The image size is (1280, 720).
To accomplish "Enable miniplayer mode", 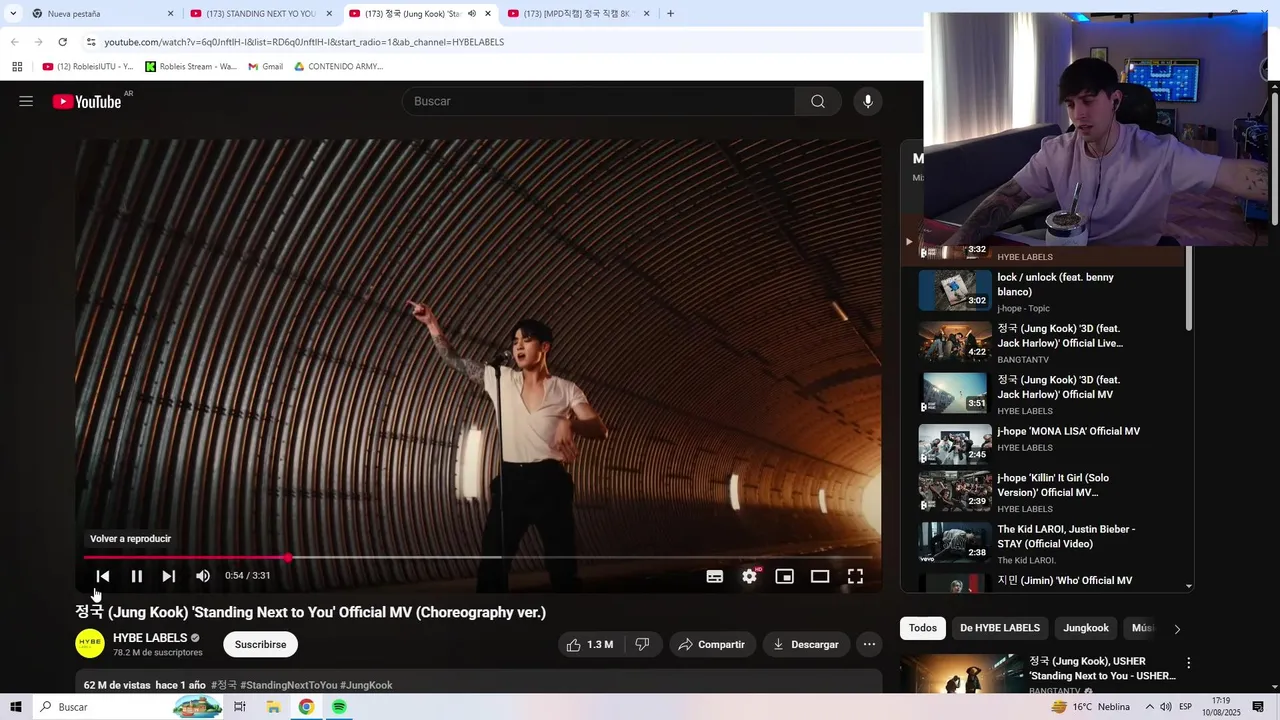I will (x=785, y=576).
